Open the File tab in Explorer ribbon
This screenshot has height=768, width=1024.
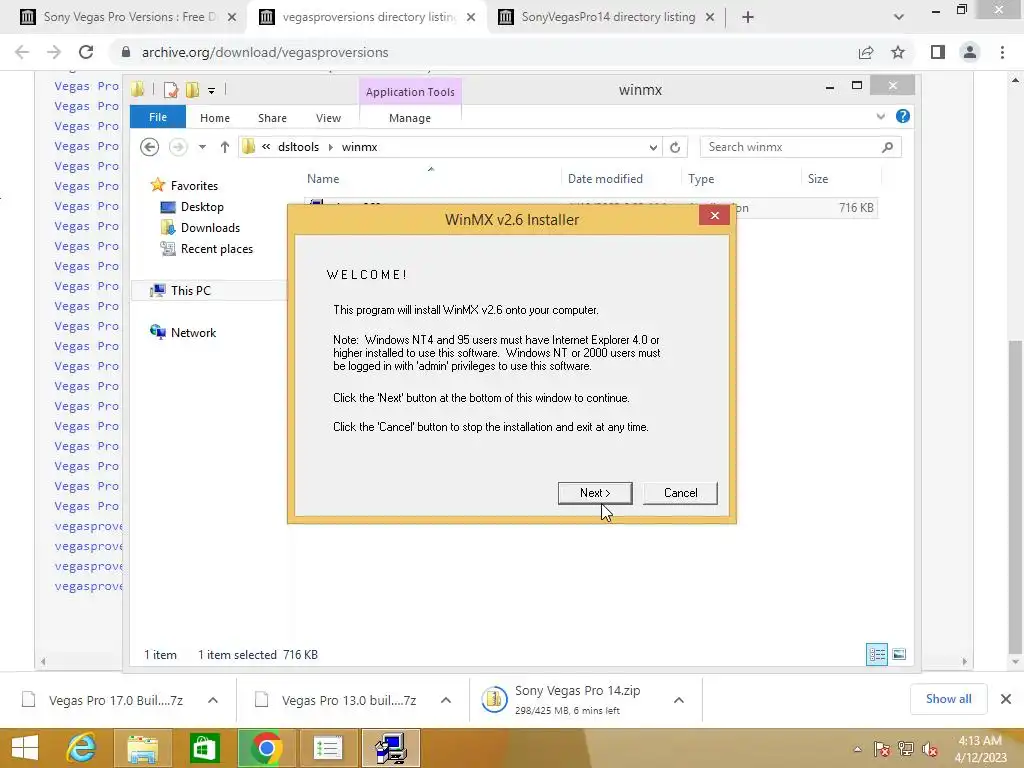[x=157, y=118]
